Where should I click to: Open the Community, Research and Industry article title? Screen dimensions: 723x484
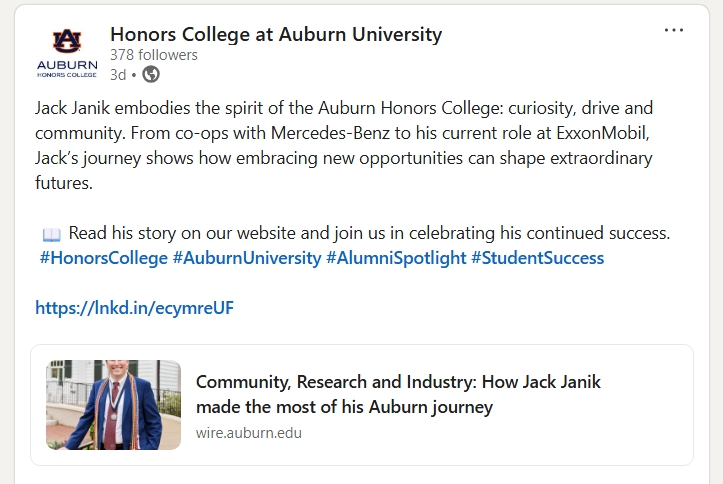(x=398, y=382)
